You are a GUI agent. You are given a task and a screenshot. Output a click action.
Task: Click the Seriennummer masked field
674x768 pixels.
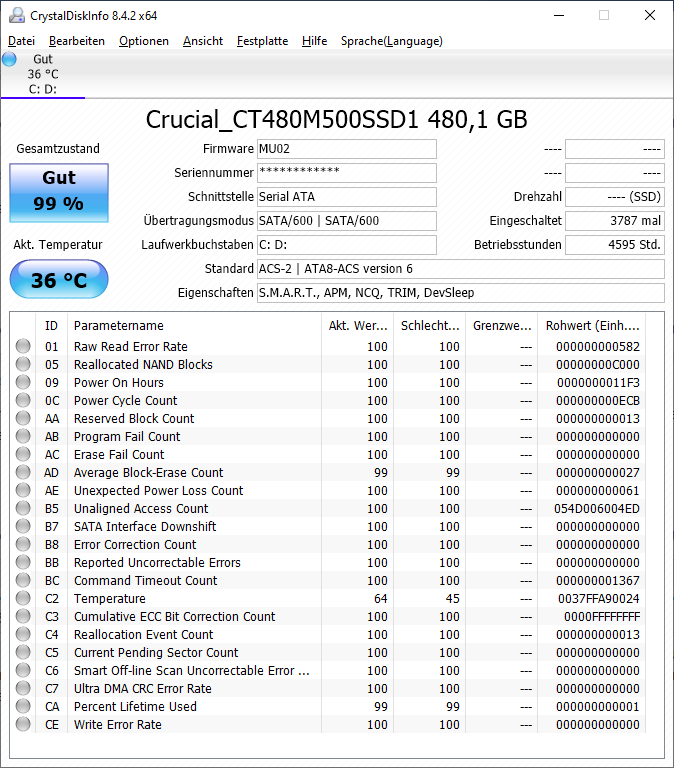[347, 173]
